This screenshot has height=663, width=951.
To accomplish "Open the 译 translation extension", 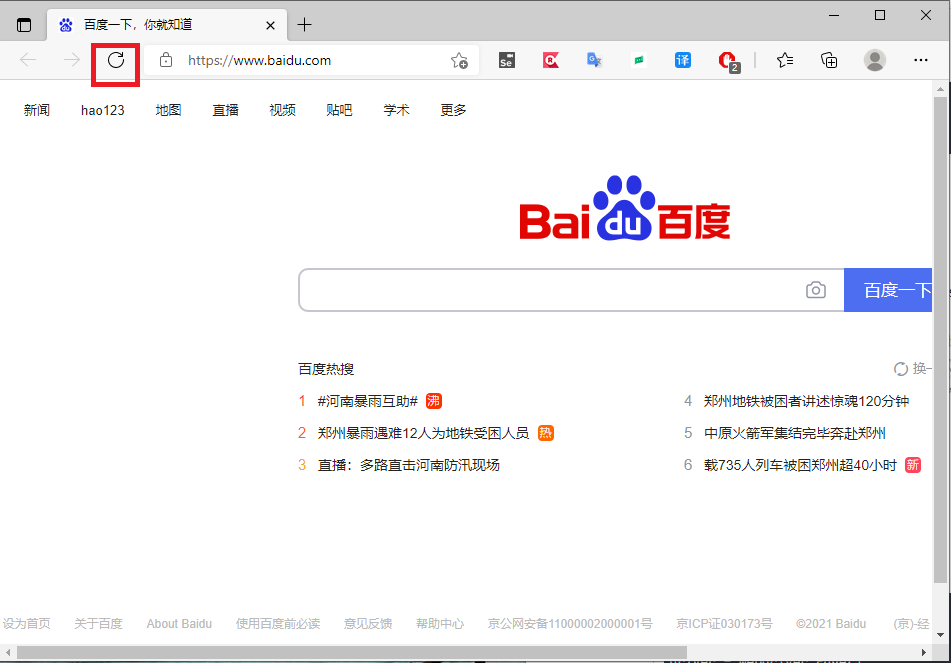I will pyautogui.click(x=682, y=60).
